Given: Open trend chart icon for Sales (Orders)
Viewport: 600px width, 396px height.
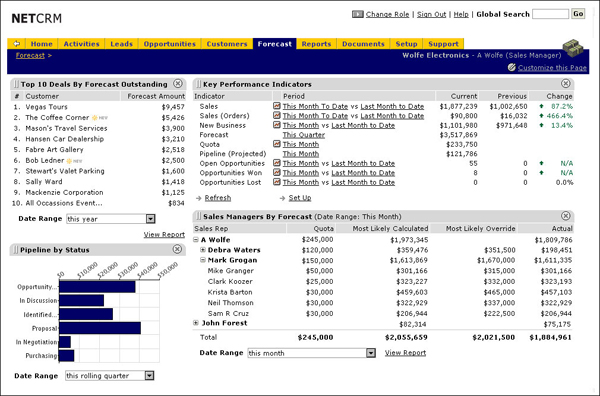Looking at the screenshot, I should click(x=277, y=115).
